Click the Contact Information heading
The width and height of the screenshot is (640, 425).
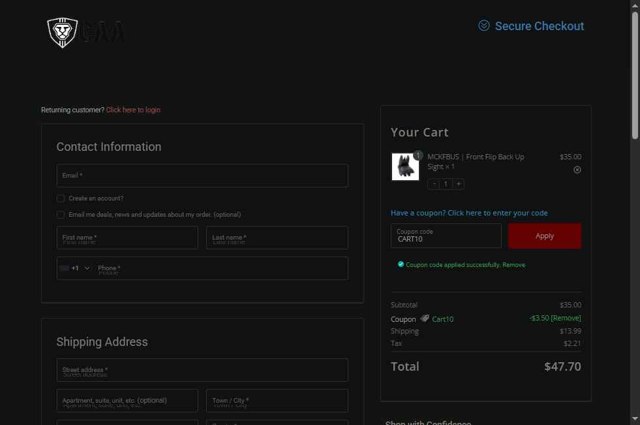point(109,147)
